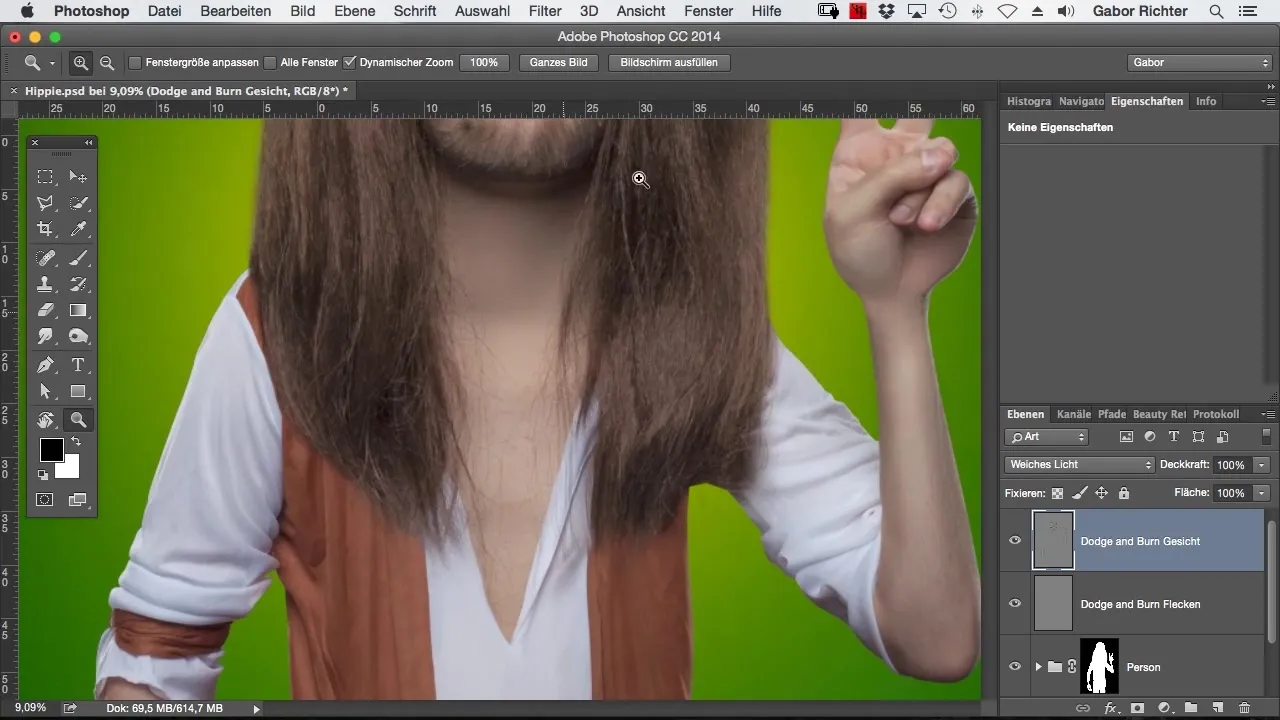
Task: Open Fläche fill slider arrow
Action: [1261, 493]
